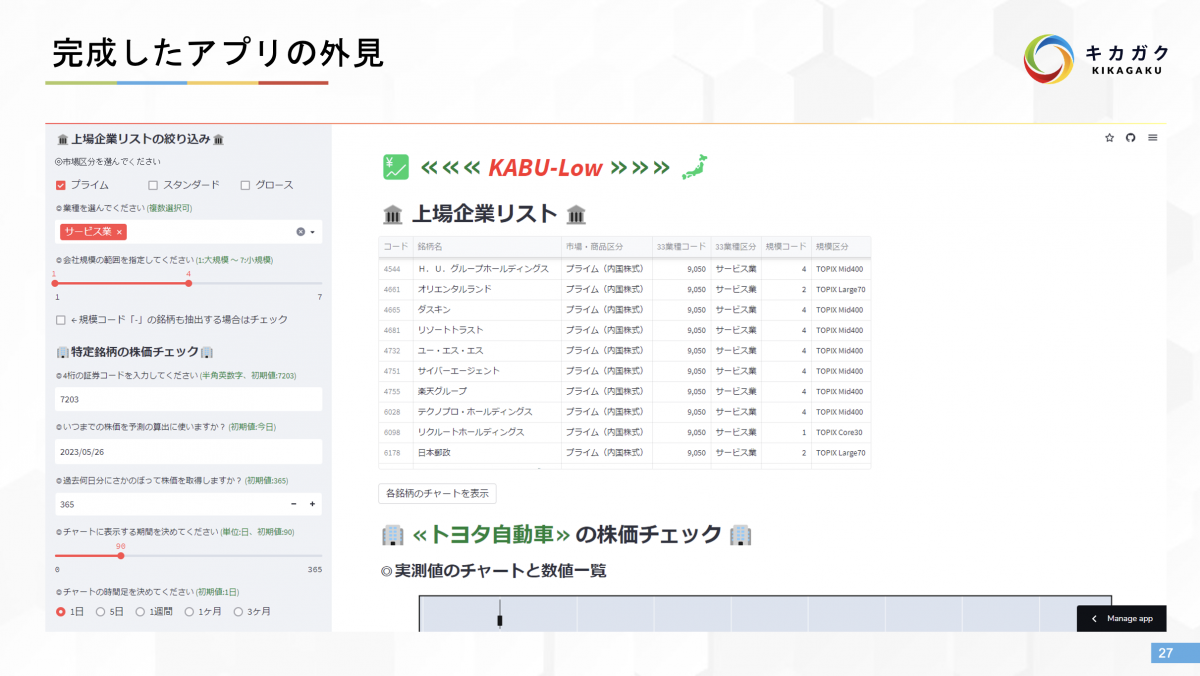1200x676 pixels.
Task: Sort table by 規模コード column header
Action: [783, 246]
